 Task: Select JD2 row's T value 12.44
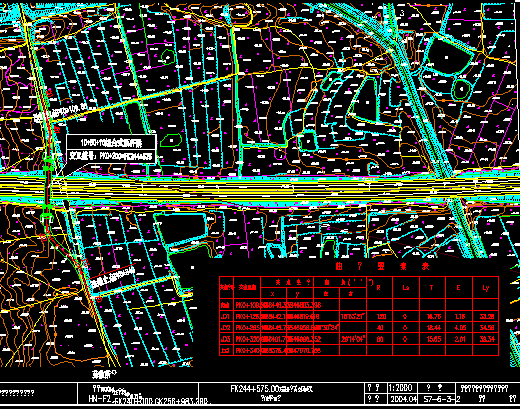coord(433,328)
